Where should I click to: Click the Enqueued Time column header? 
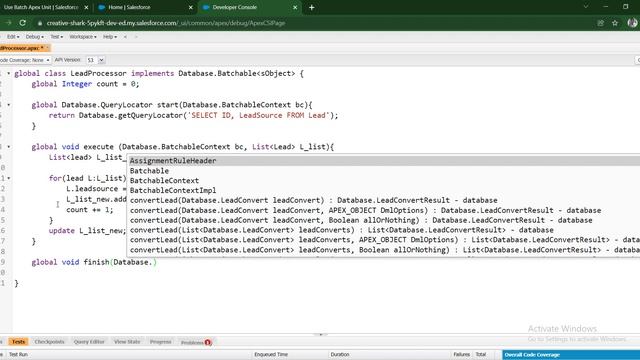click(x=271, y=355)
